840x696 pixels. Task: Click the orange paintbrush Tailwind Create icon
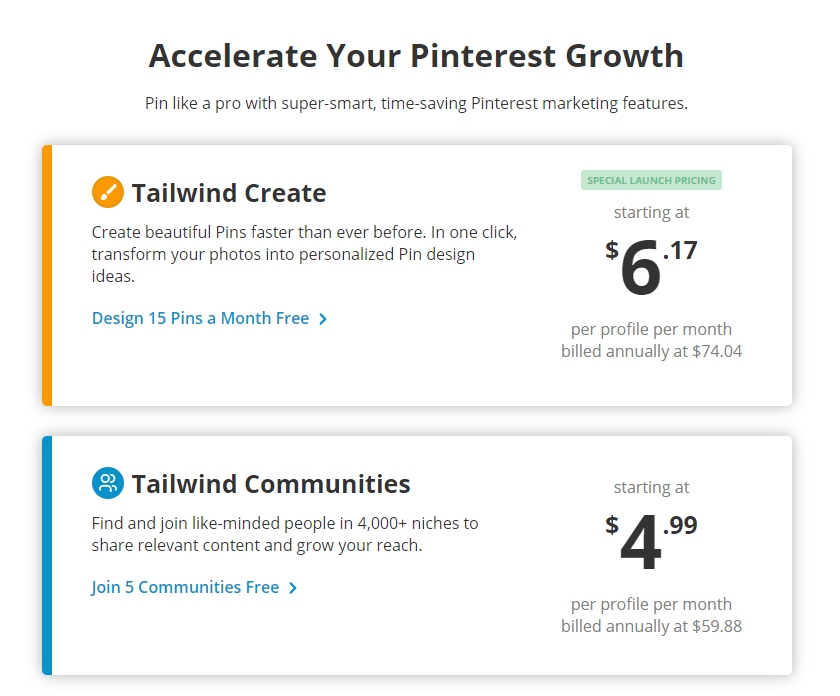click(x=108, y=192)
